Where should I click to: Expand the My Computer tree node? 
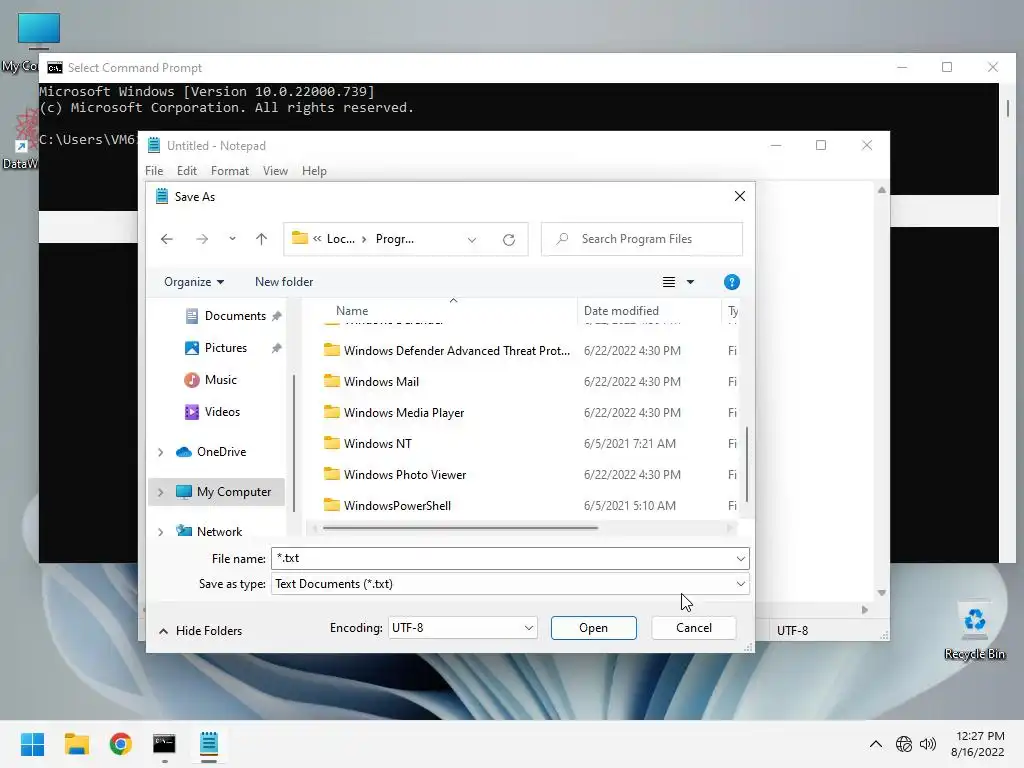[x=161, y=492]
